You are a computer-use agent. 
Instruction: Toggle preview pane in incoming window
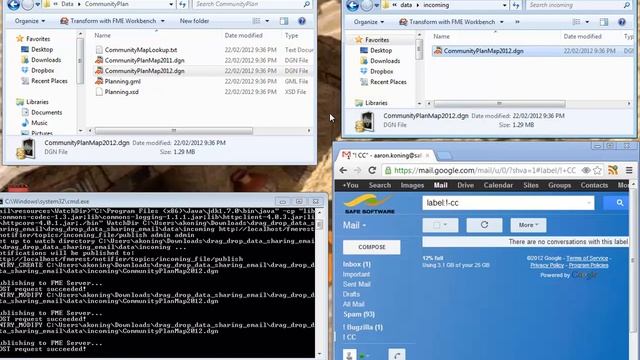coord(604,22)
